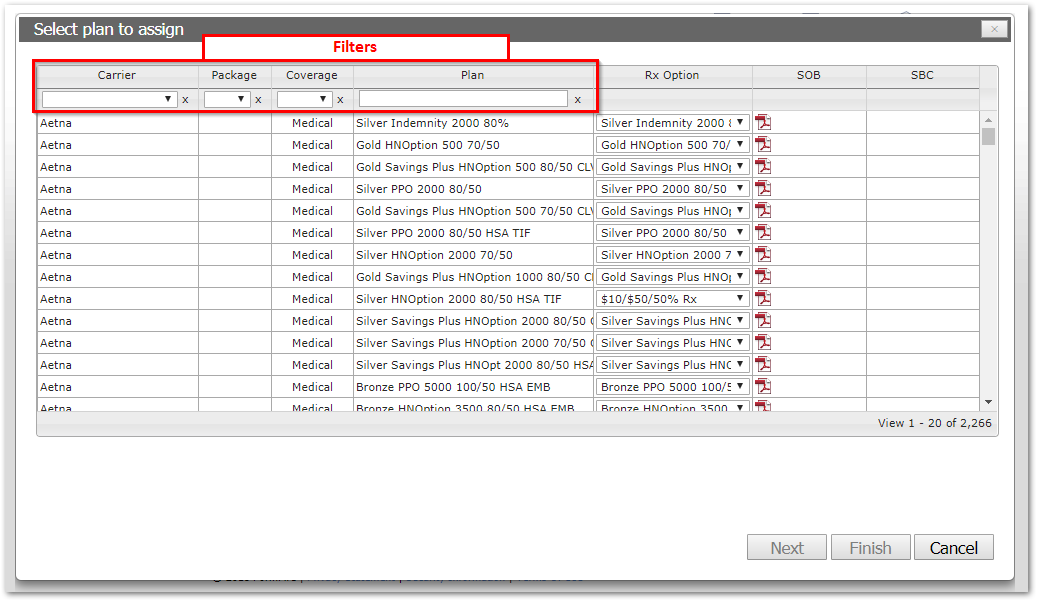
Task: Sort by the Rx Option column header
Action: [672, 75]
